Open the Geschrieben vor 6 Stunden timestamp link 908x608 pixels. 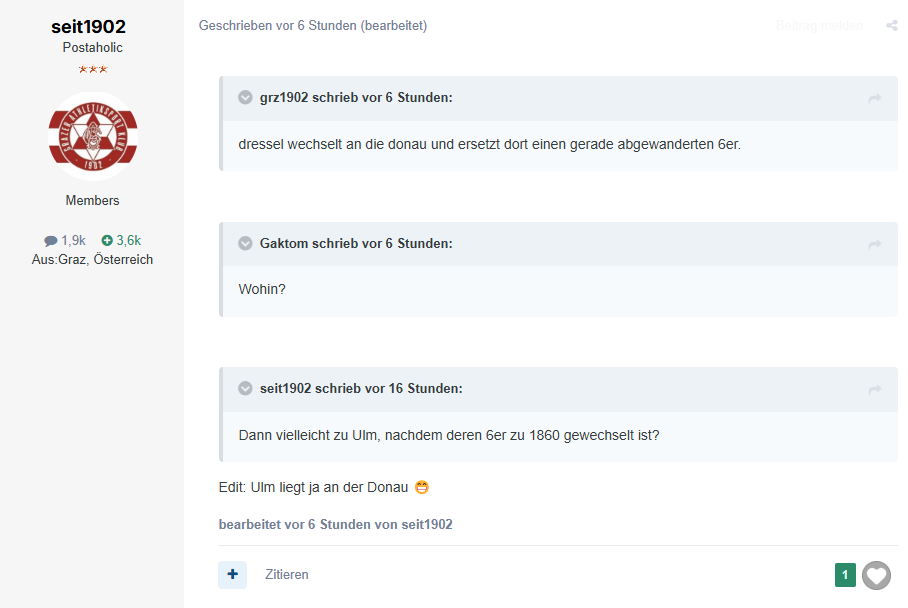point(277,25)
